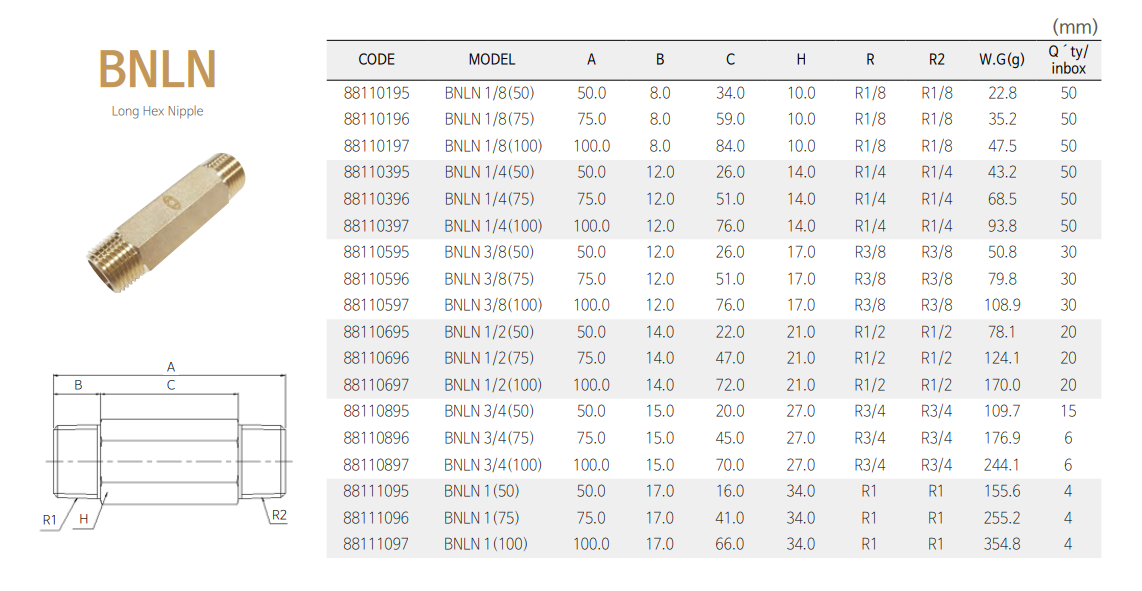Select product code 88110597

[x=376, y=305]
